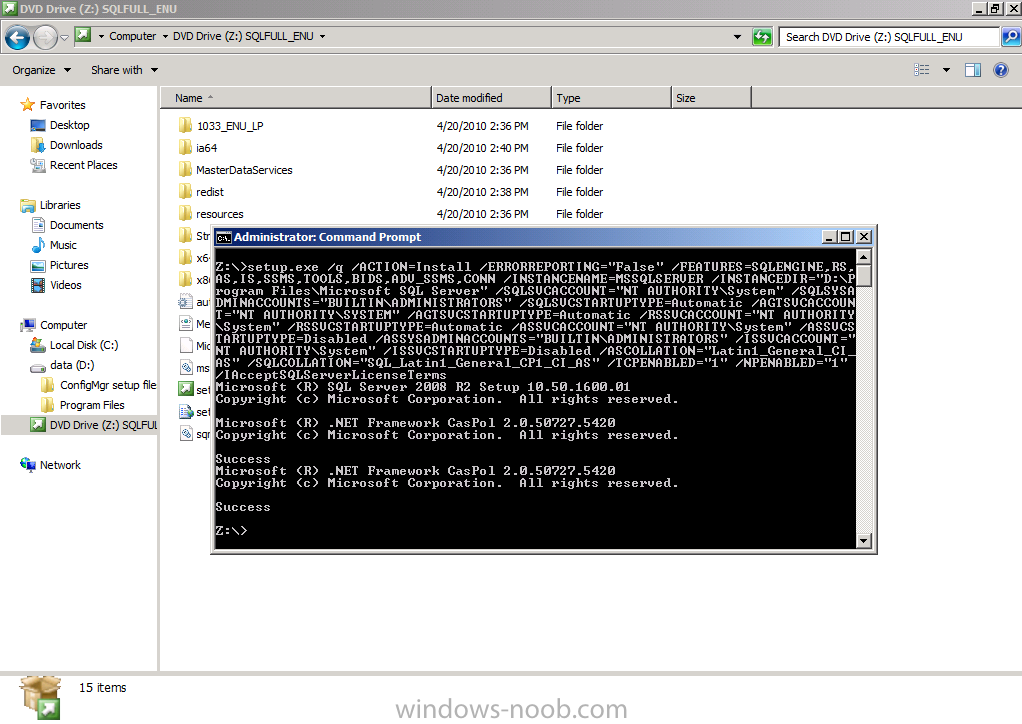
Task: Open Local Disk (C:)
Action: (83, 345)
